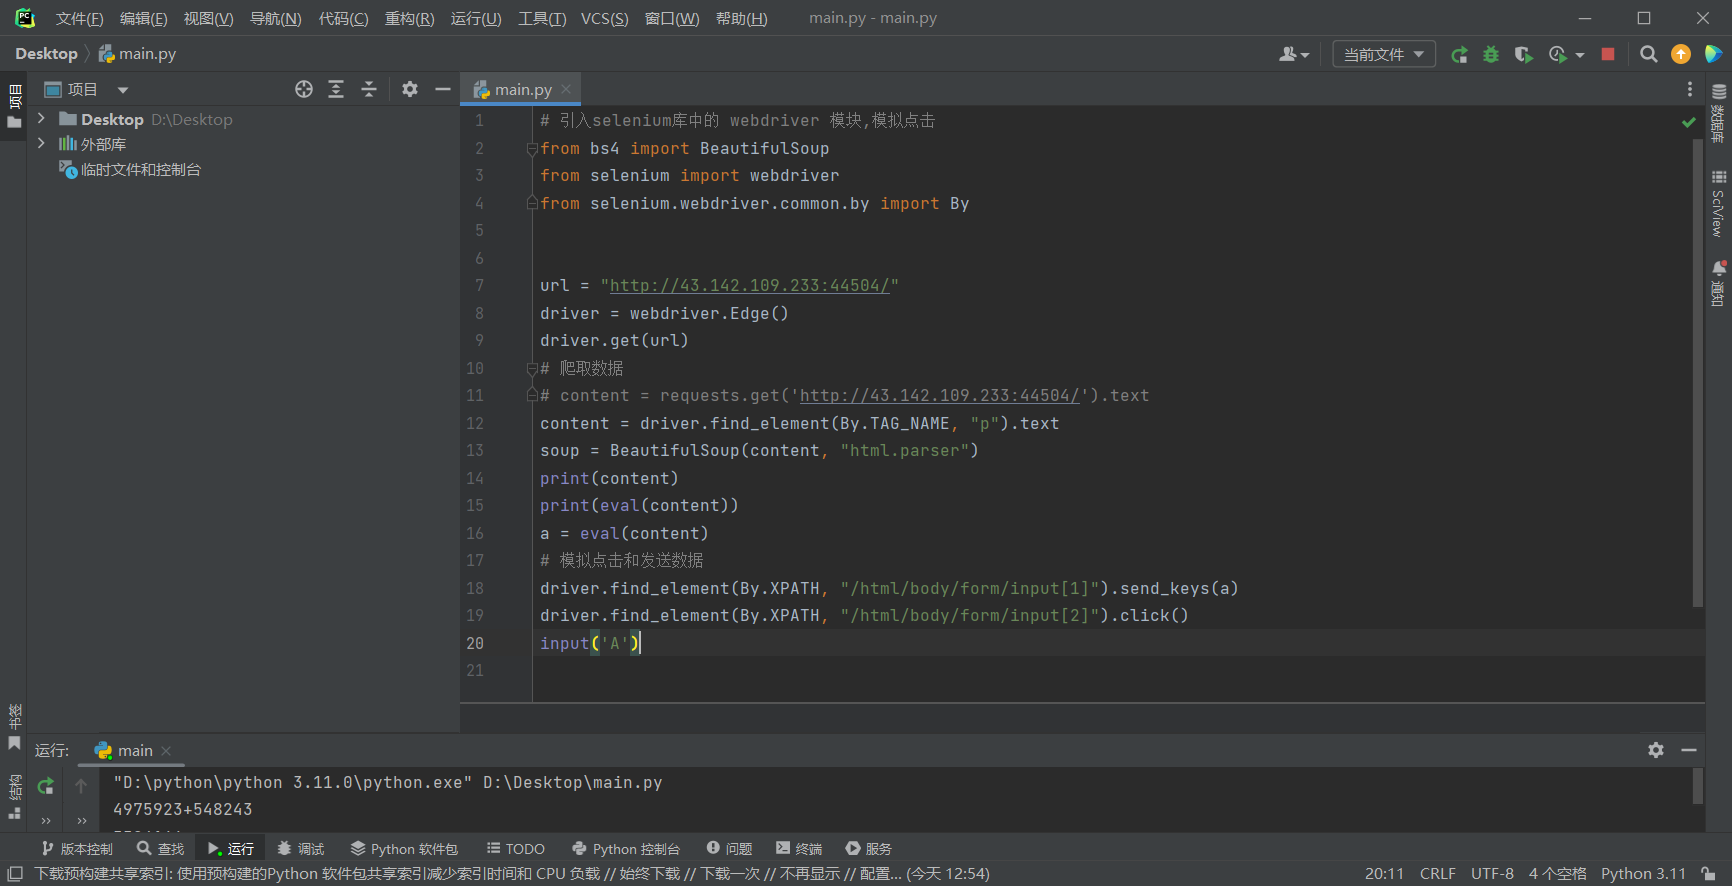Close the main.py editor tab

566,89
